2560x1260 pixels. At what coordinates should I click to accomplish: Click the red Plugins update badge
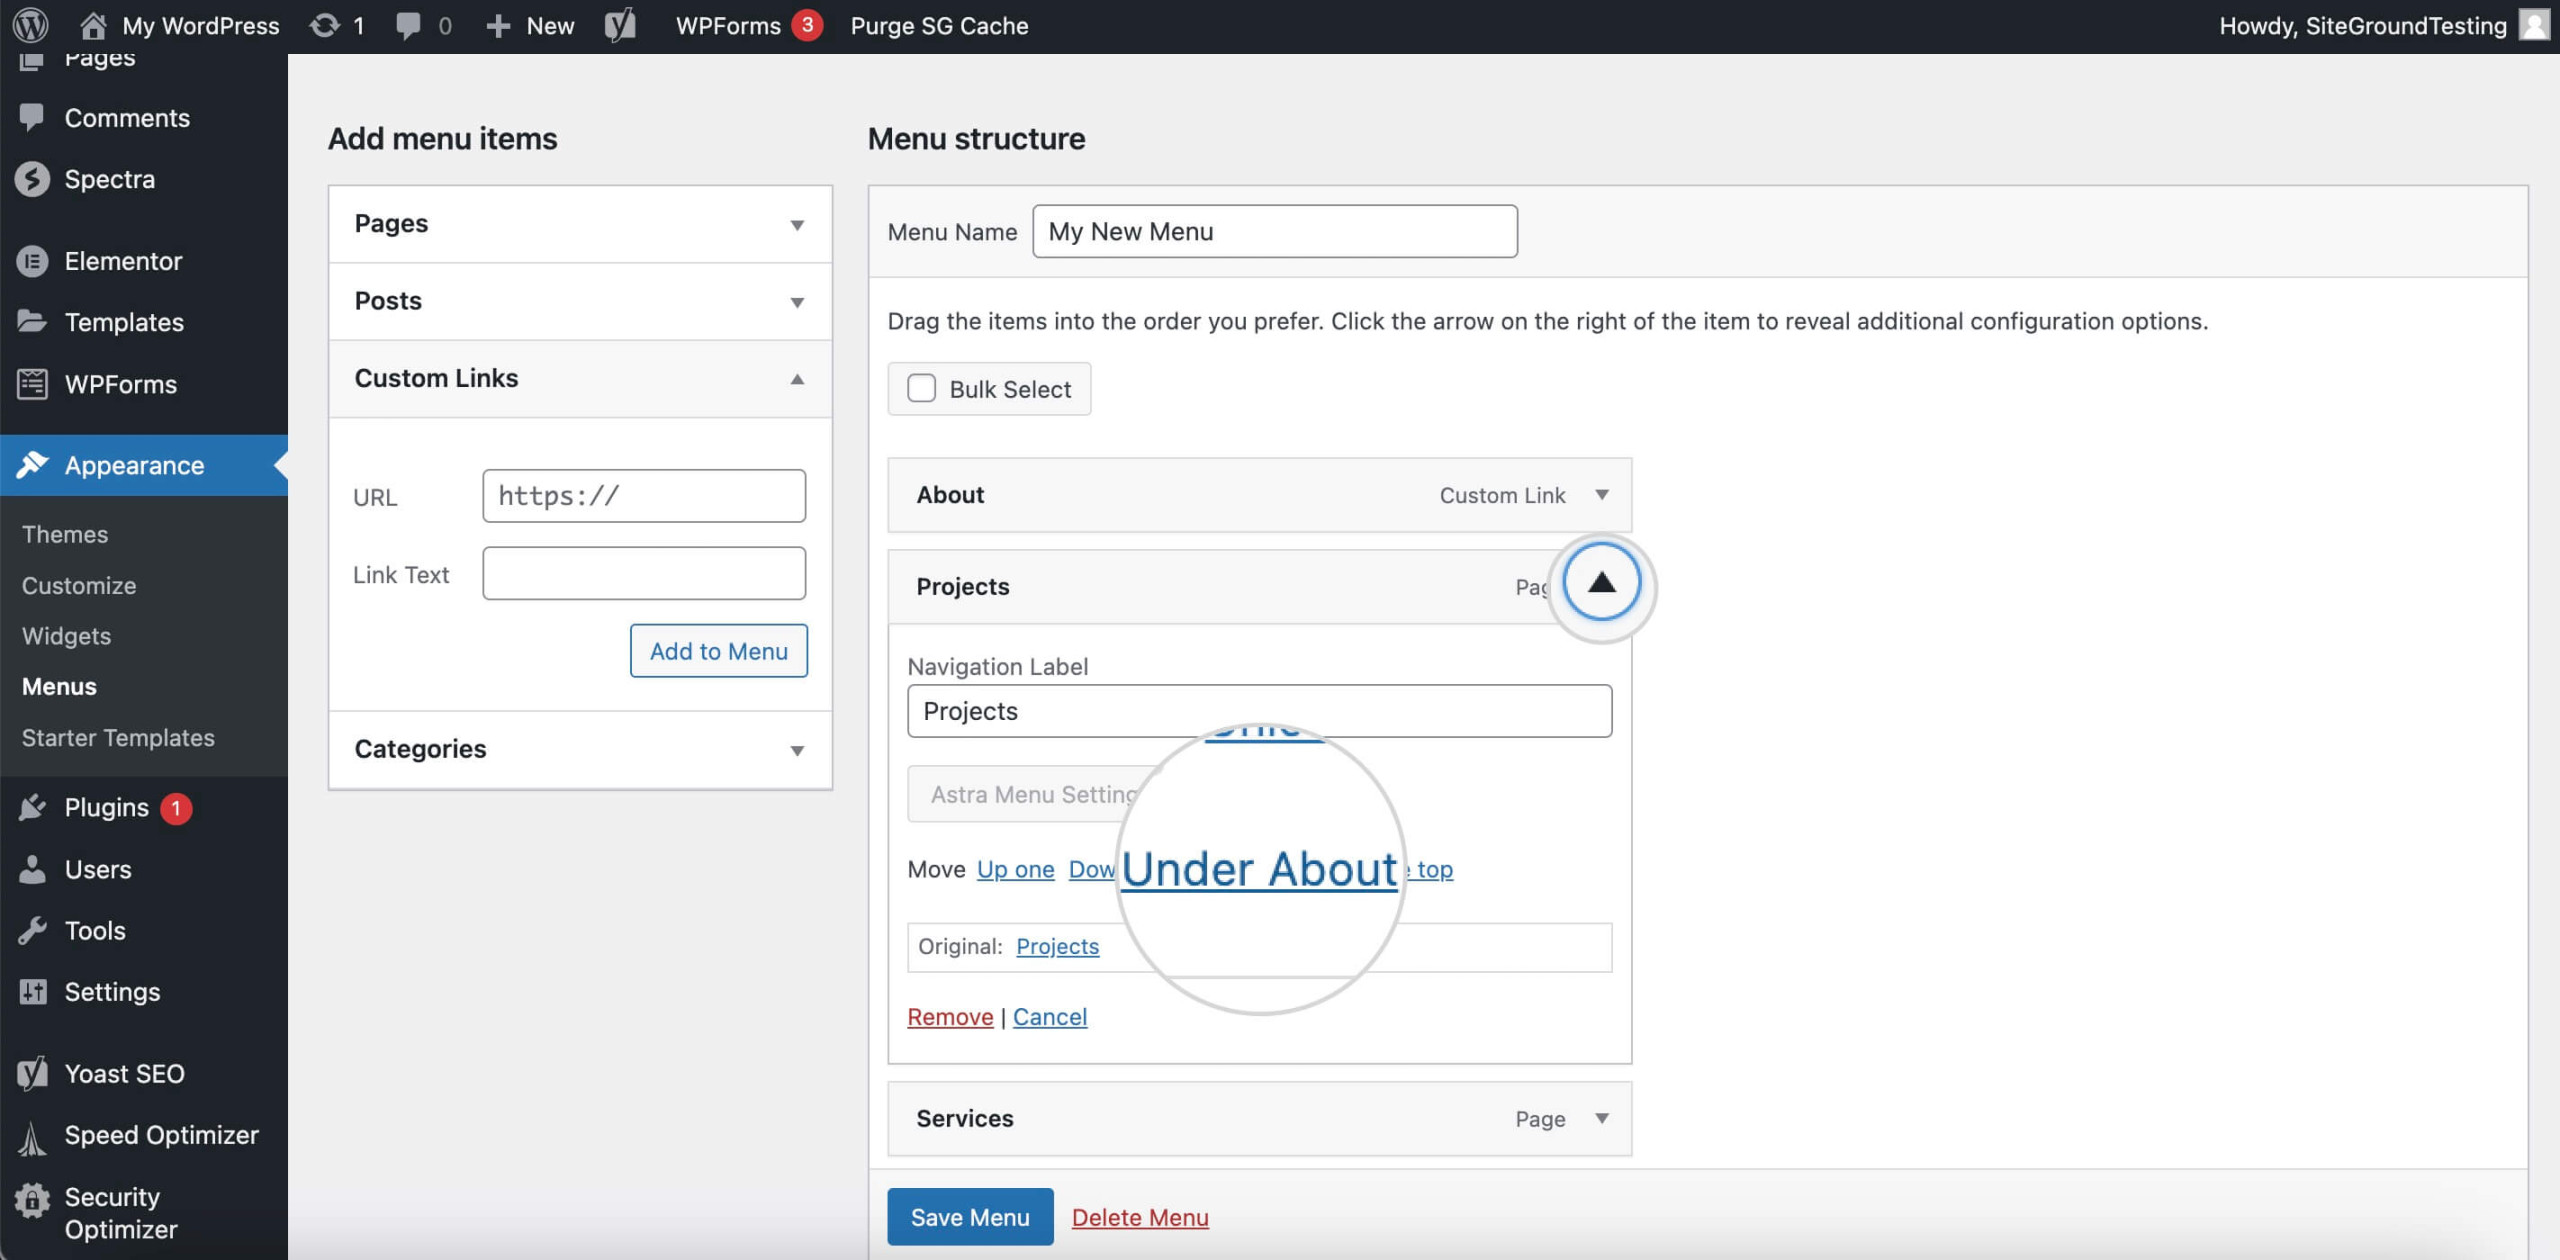tap(176, 808)
